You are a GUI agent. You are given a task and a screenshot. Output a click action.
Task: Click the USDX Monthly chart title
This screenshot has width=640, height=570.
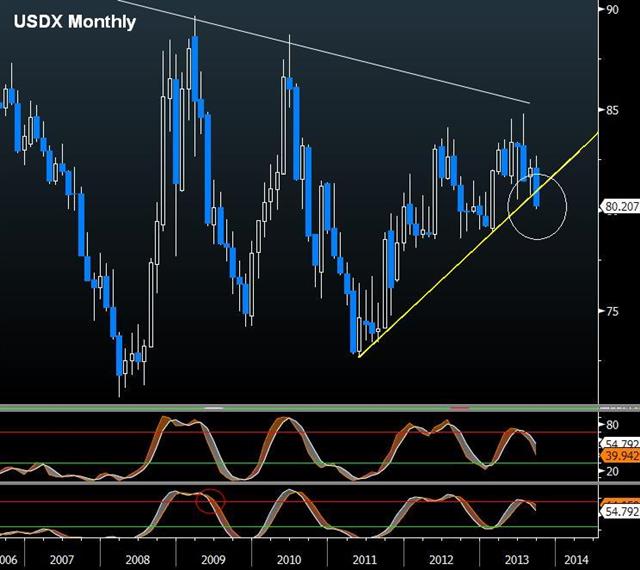(75, 22)
